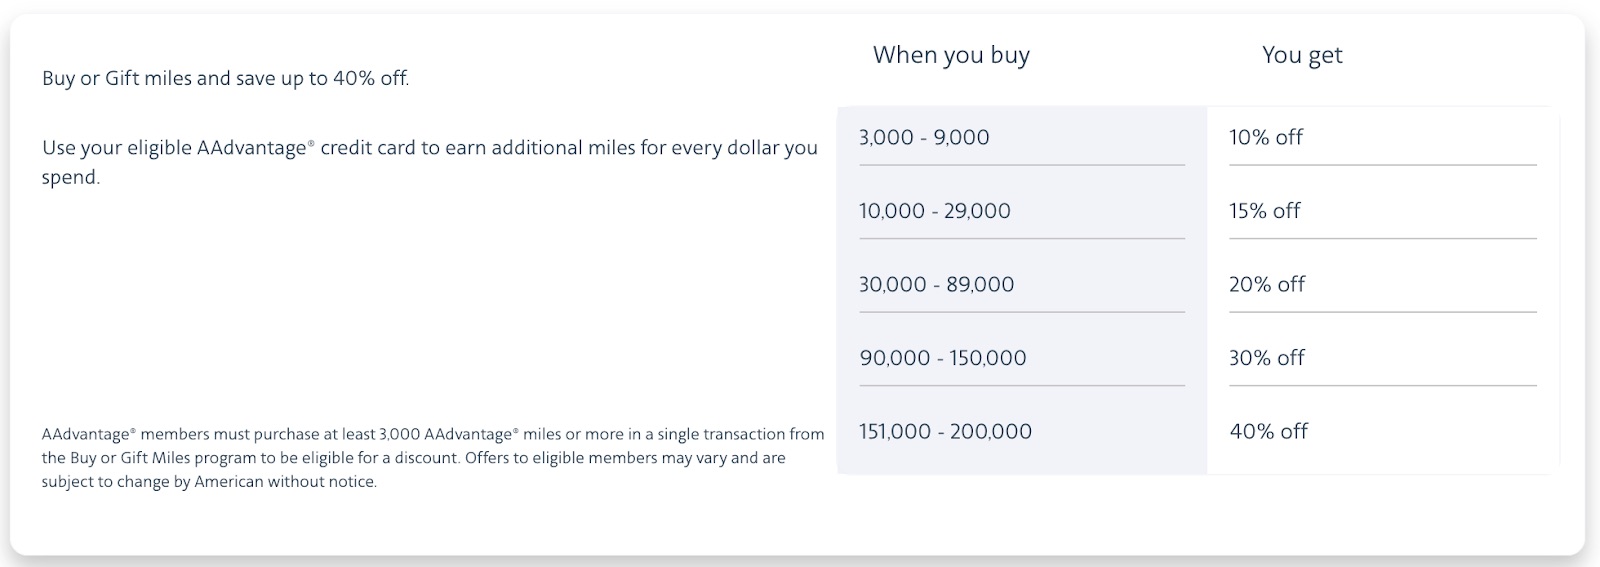The image size is (1600, 567).
Task: Click the 'When you buy' column header
Action: 951,55
